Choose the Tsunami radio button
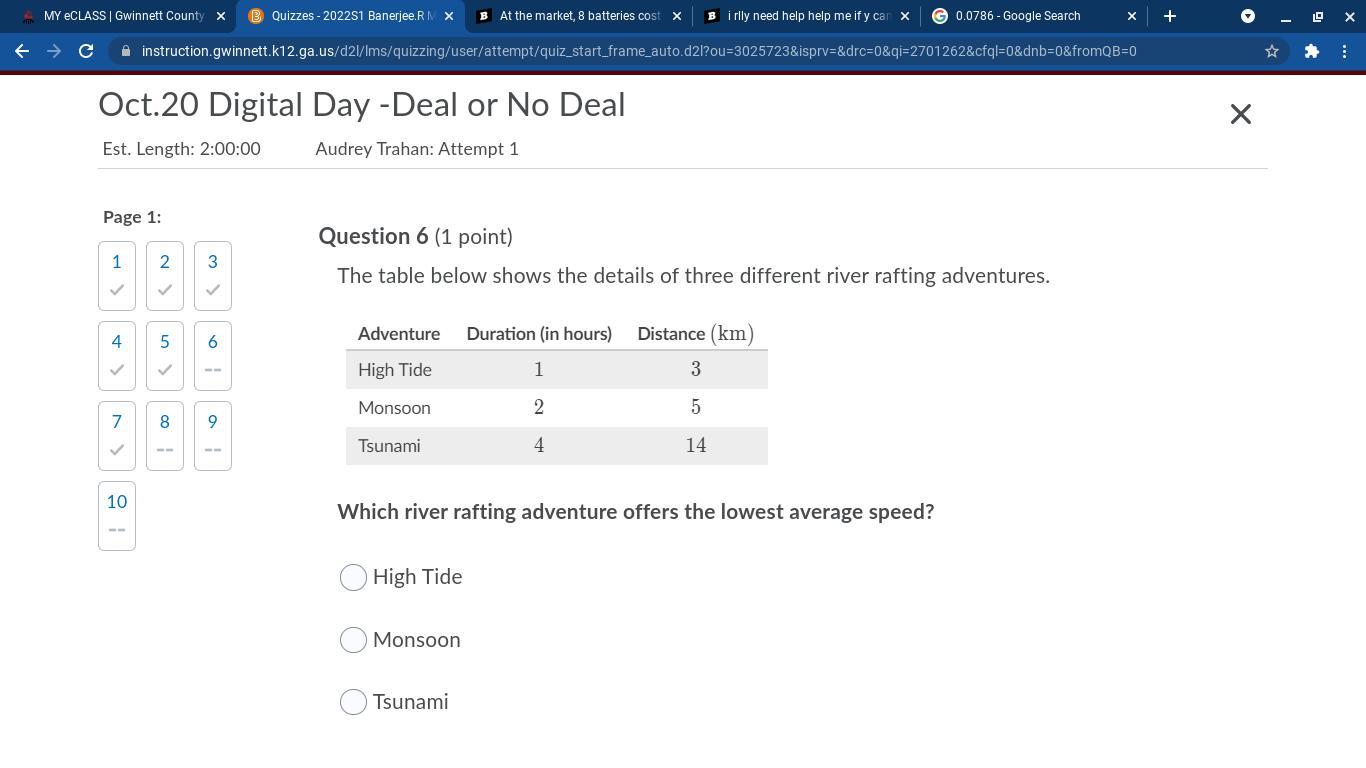This screenshot has width=1366, height=768. (x=353, y=702)
